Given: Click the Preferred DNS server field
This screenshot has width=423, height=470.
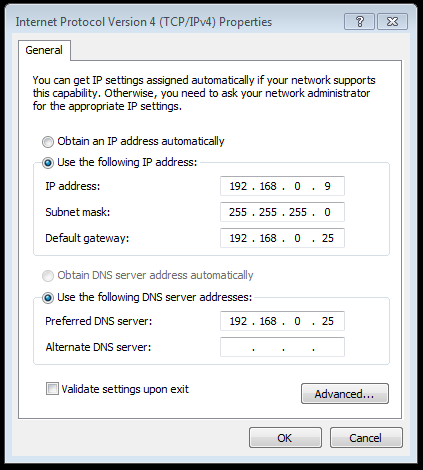Looking at the screenshot, I should [x=282, y=321].
